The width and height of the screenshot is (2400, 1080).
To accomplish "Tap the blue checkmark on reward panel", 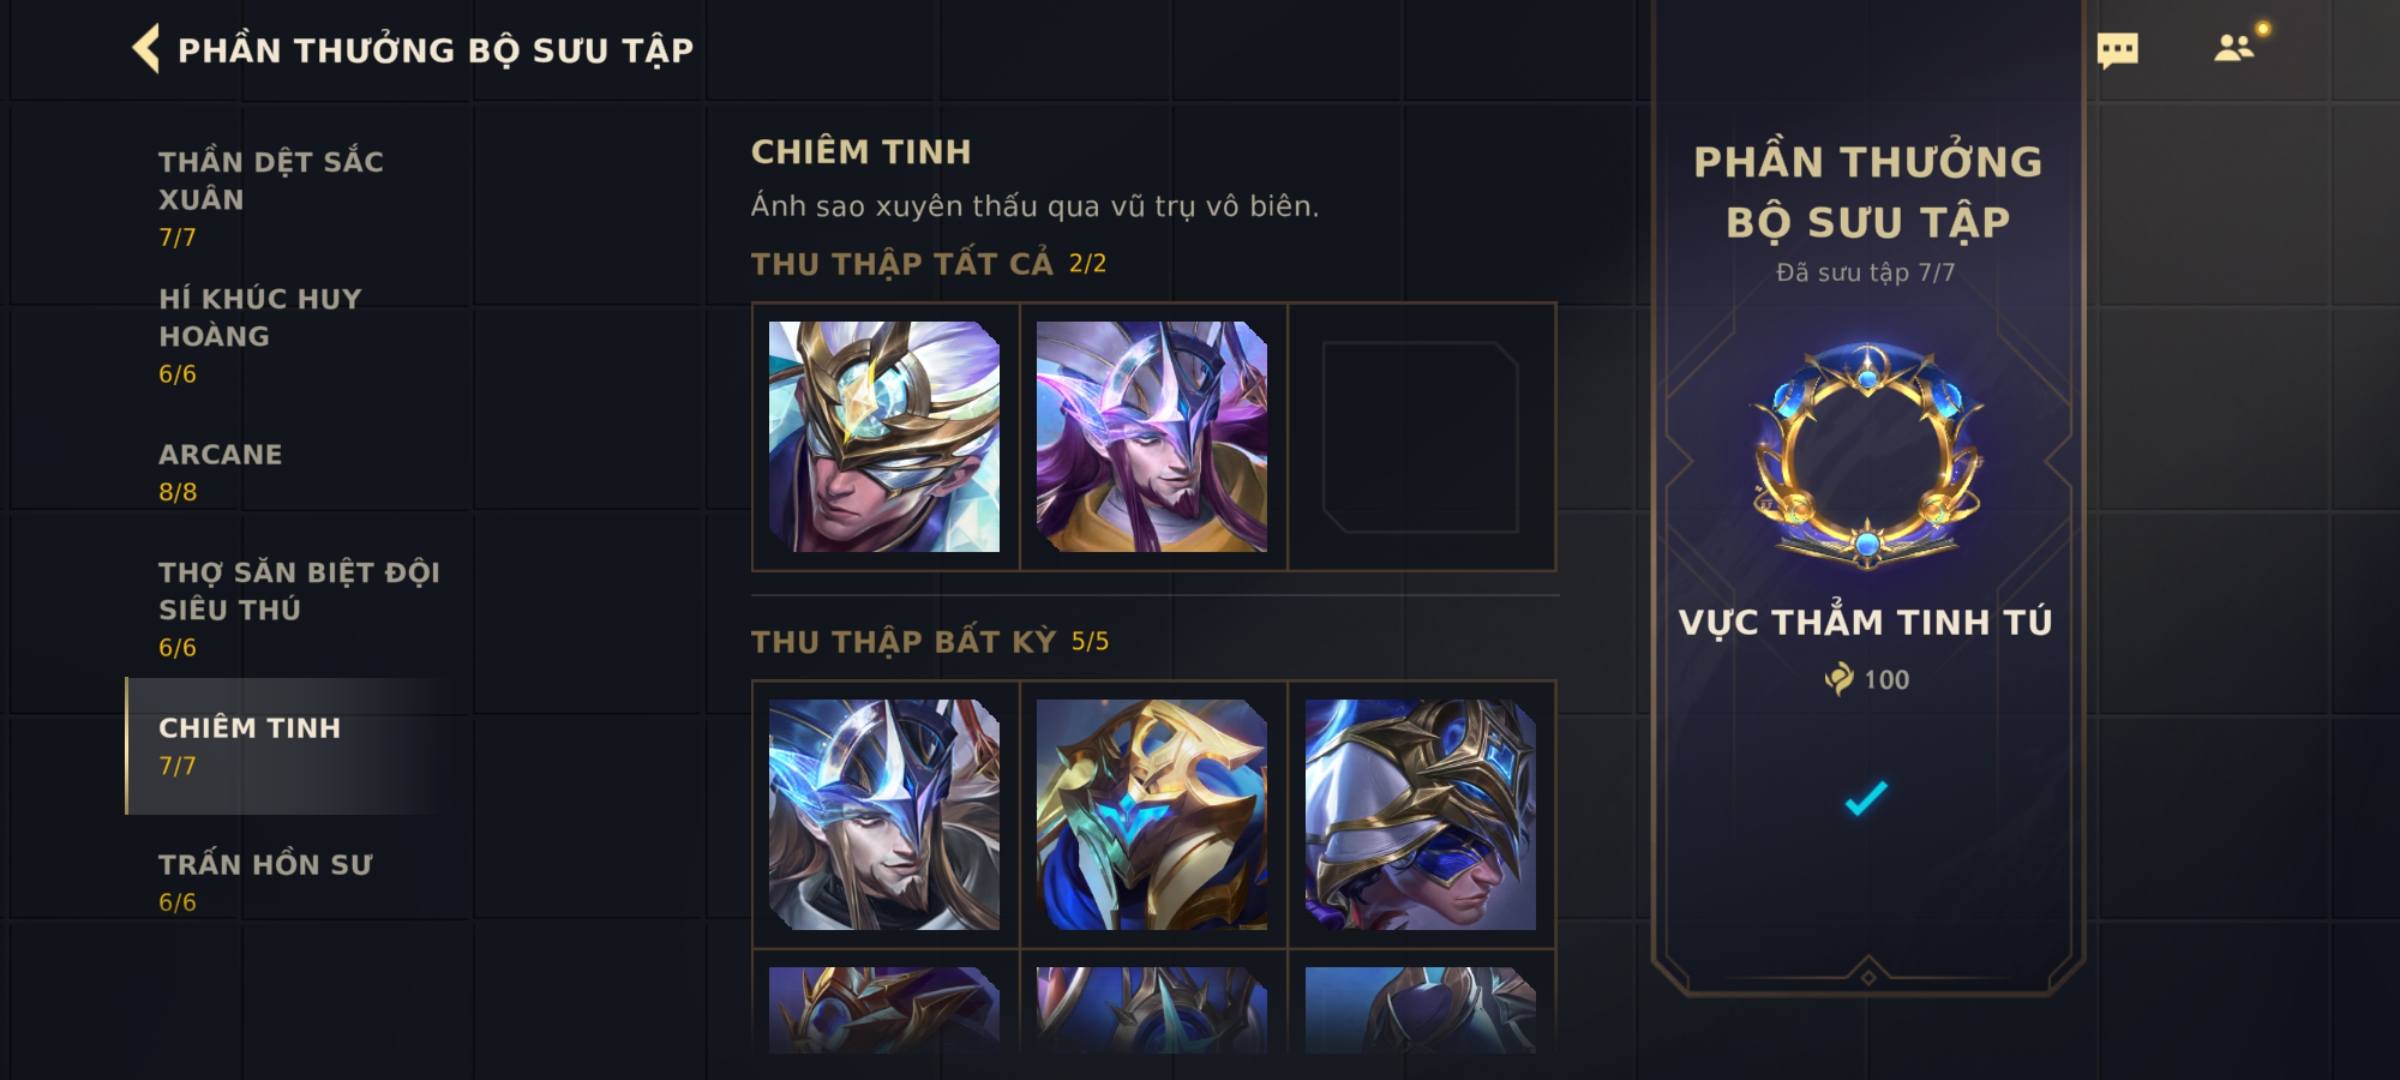I will (1866, 798).
